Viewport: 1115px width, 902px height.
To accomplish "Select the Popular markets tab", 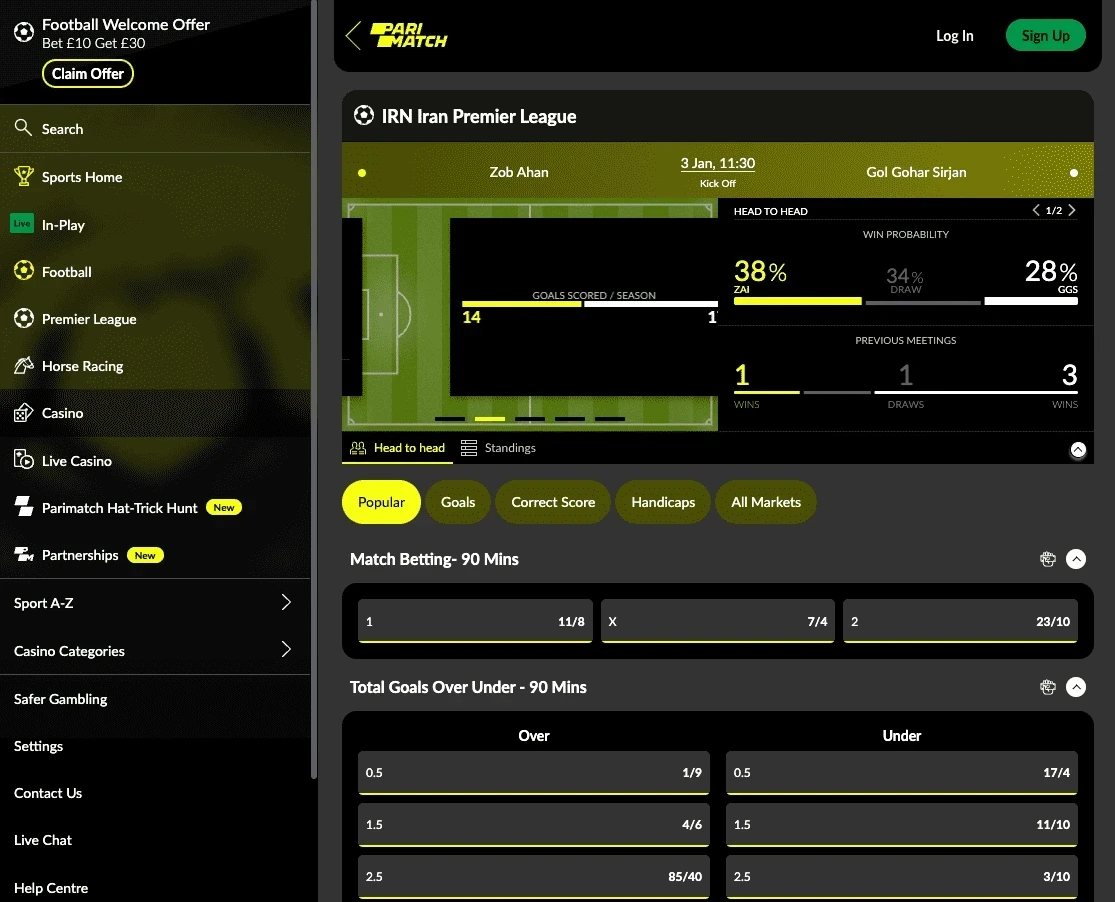I will coord(381,502).
